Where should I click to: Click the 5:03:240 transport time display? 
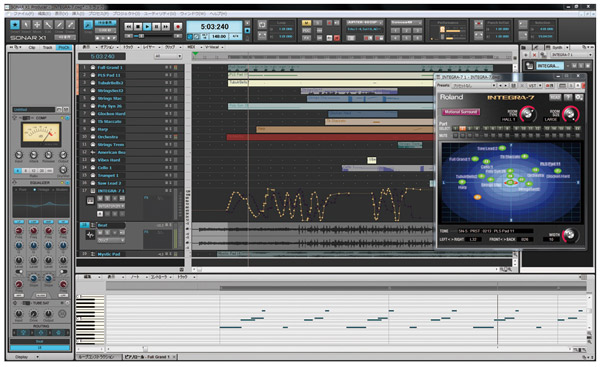214,27
